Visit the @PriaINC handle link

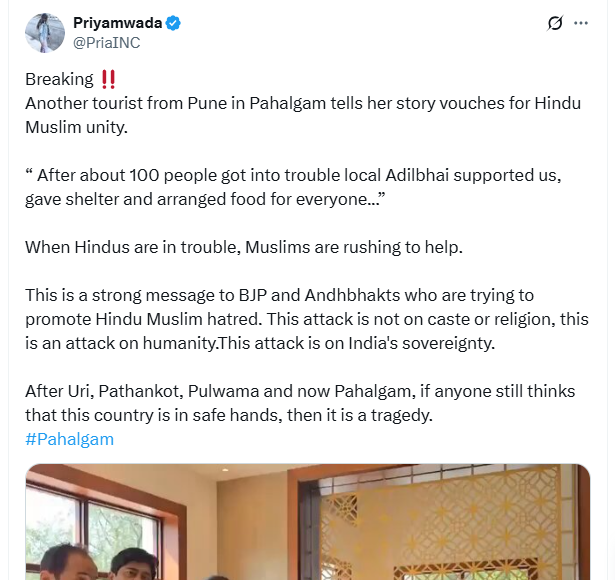107,43
